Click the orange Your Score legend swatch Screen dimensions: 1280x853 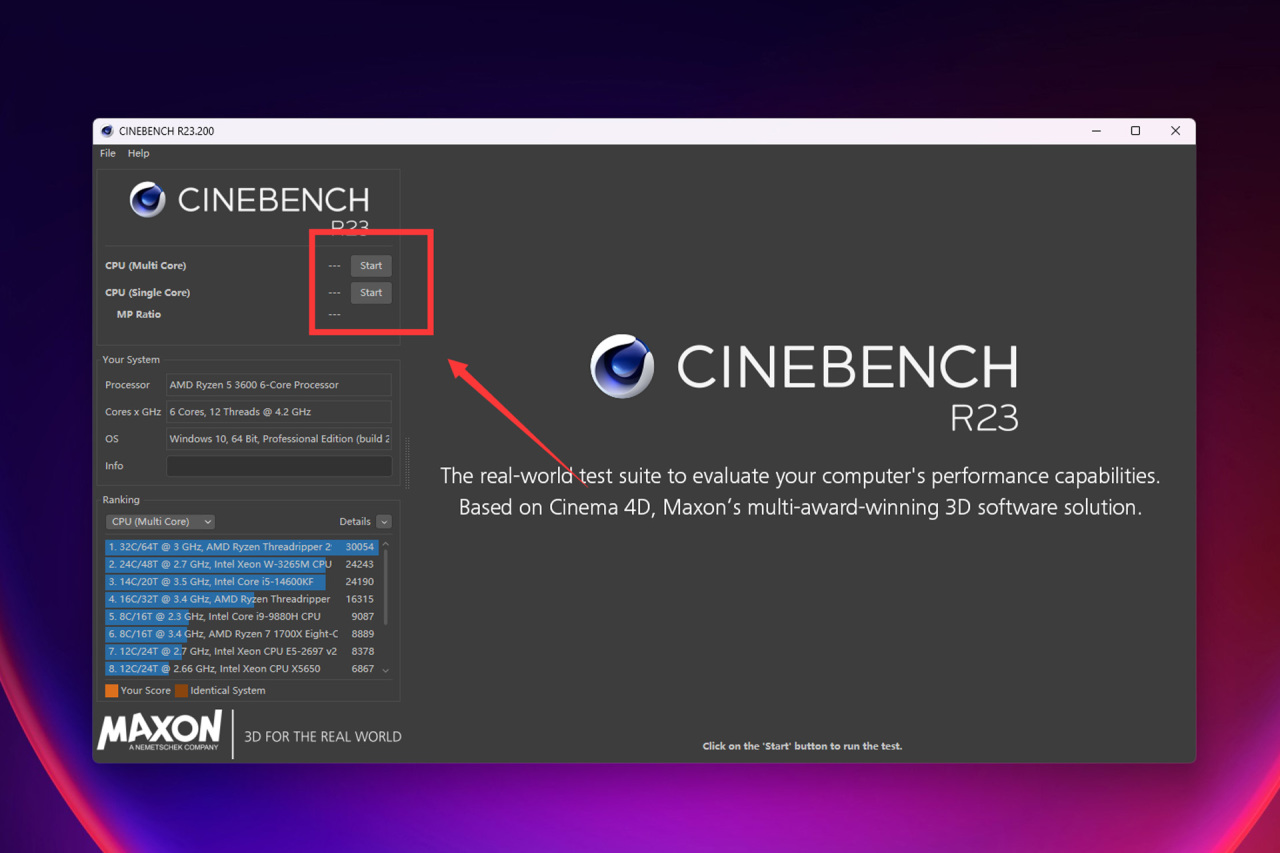click(x=112, y=691)
